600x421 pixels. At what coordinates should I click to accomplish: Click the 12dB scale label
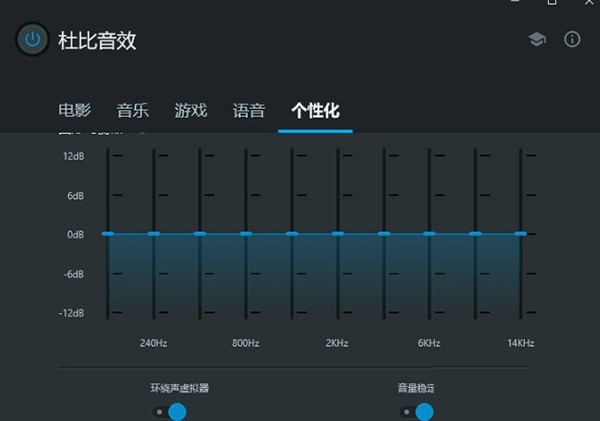click(x=73, y=156)
